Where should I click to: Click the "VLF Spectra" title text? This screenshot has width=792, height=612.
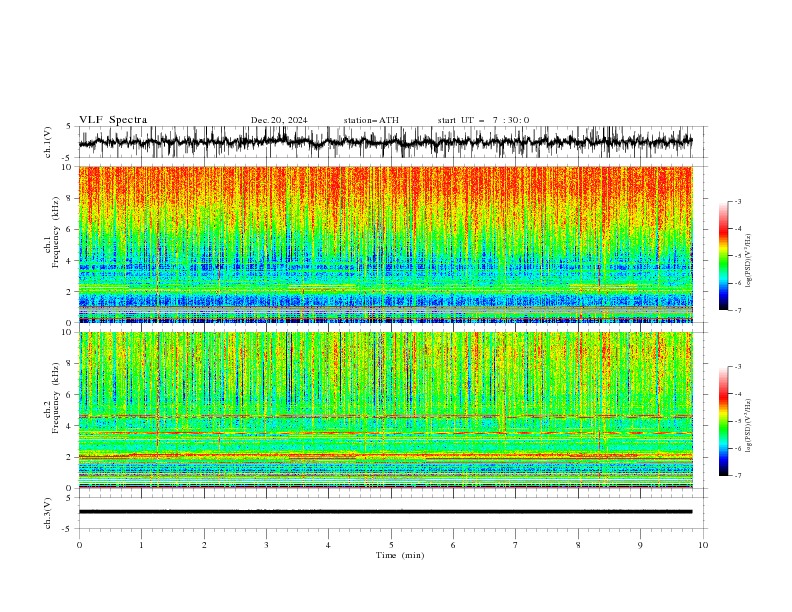(113, 120)
